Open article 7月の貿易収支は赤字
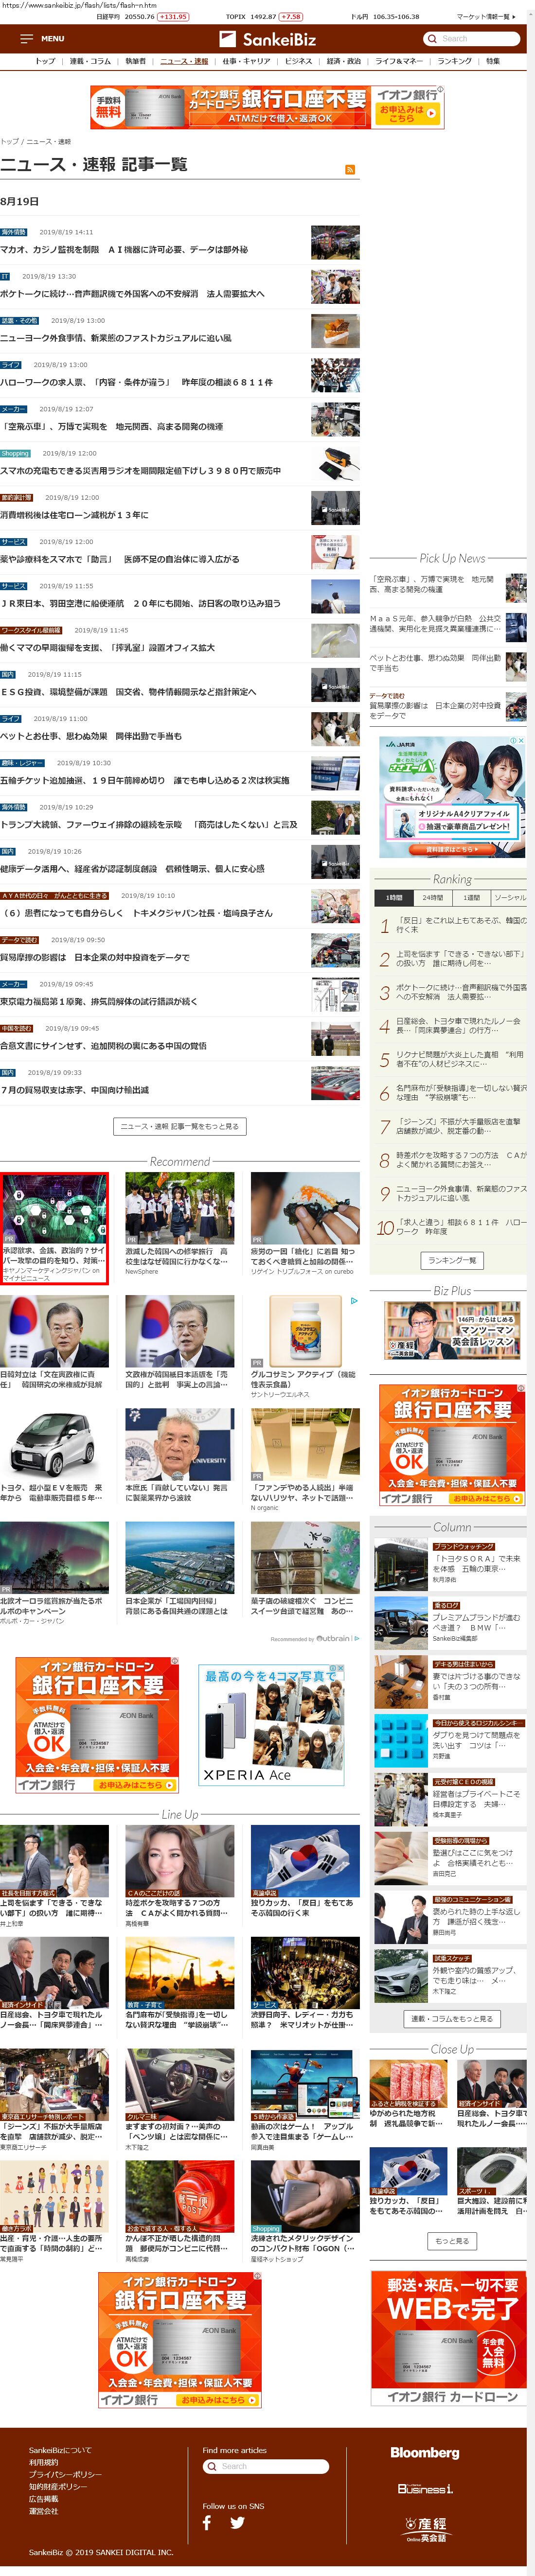Image resolution: width=535 pixels, height=2576 pixels. [74, 1090]
